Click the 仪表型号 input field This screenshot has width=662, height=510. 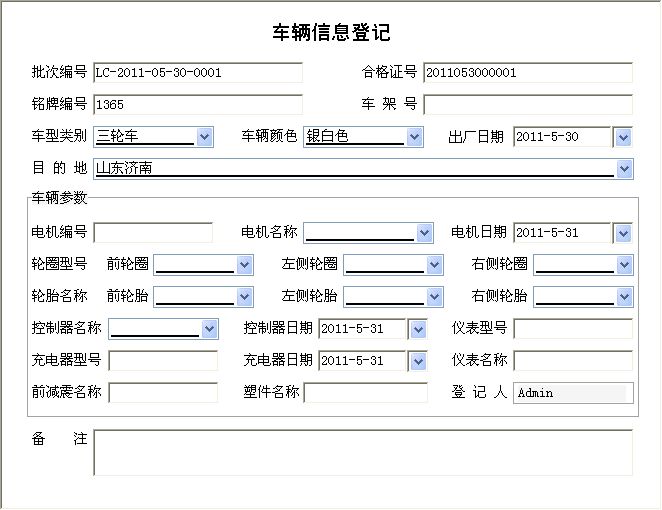(573, 328)
